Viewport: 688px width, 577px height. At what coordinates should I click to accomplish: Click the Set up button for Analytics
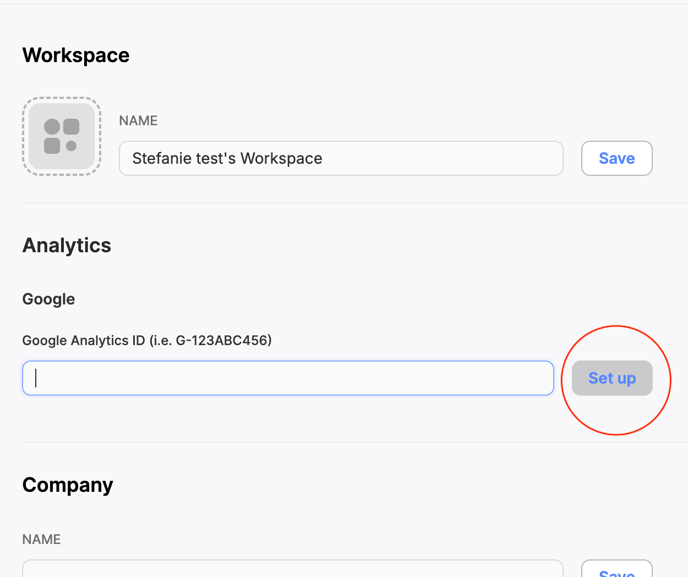point(612,378)
